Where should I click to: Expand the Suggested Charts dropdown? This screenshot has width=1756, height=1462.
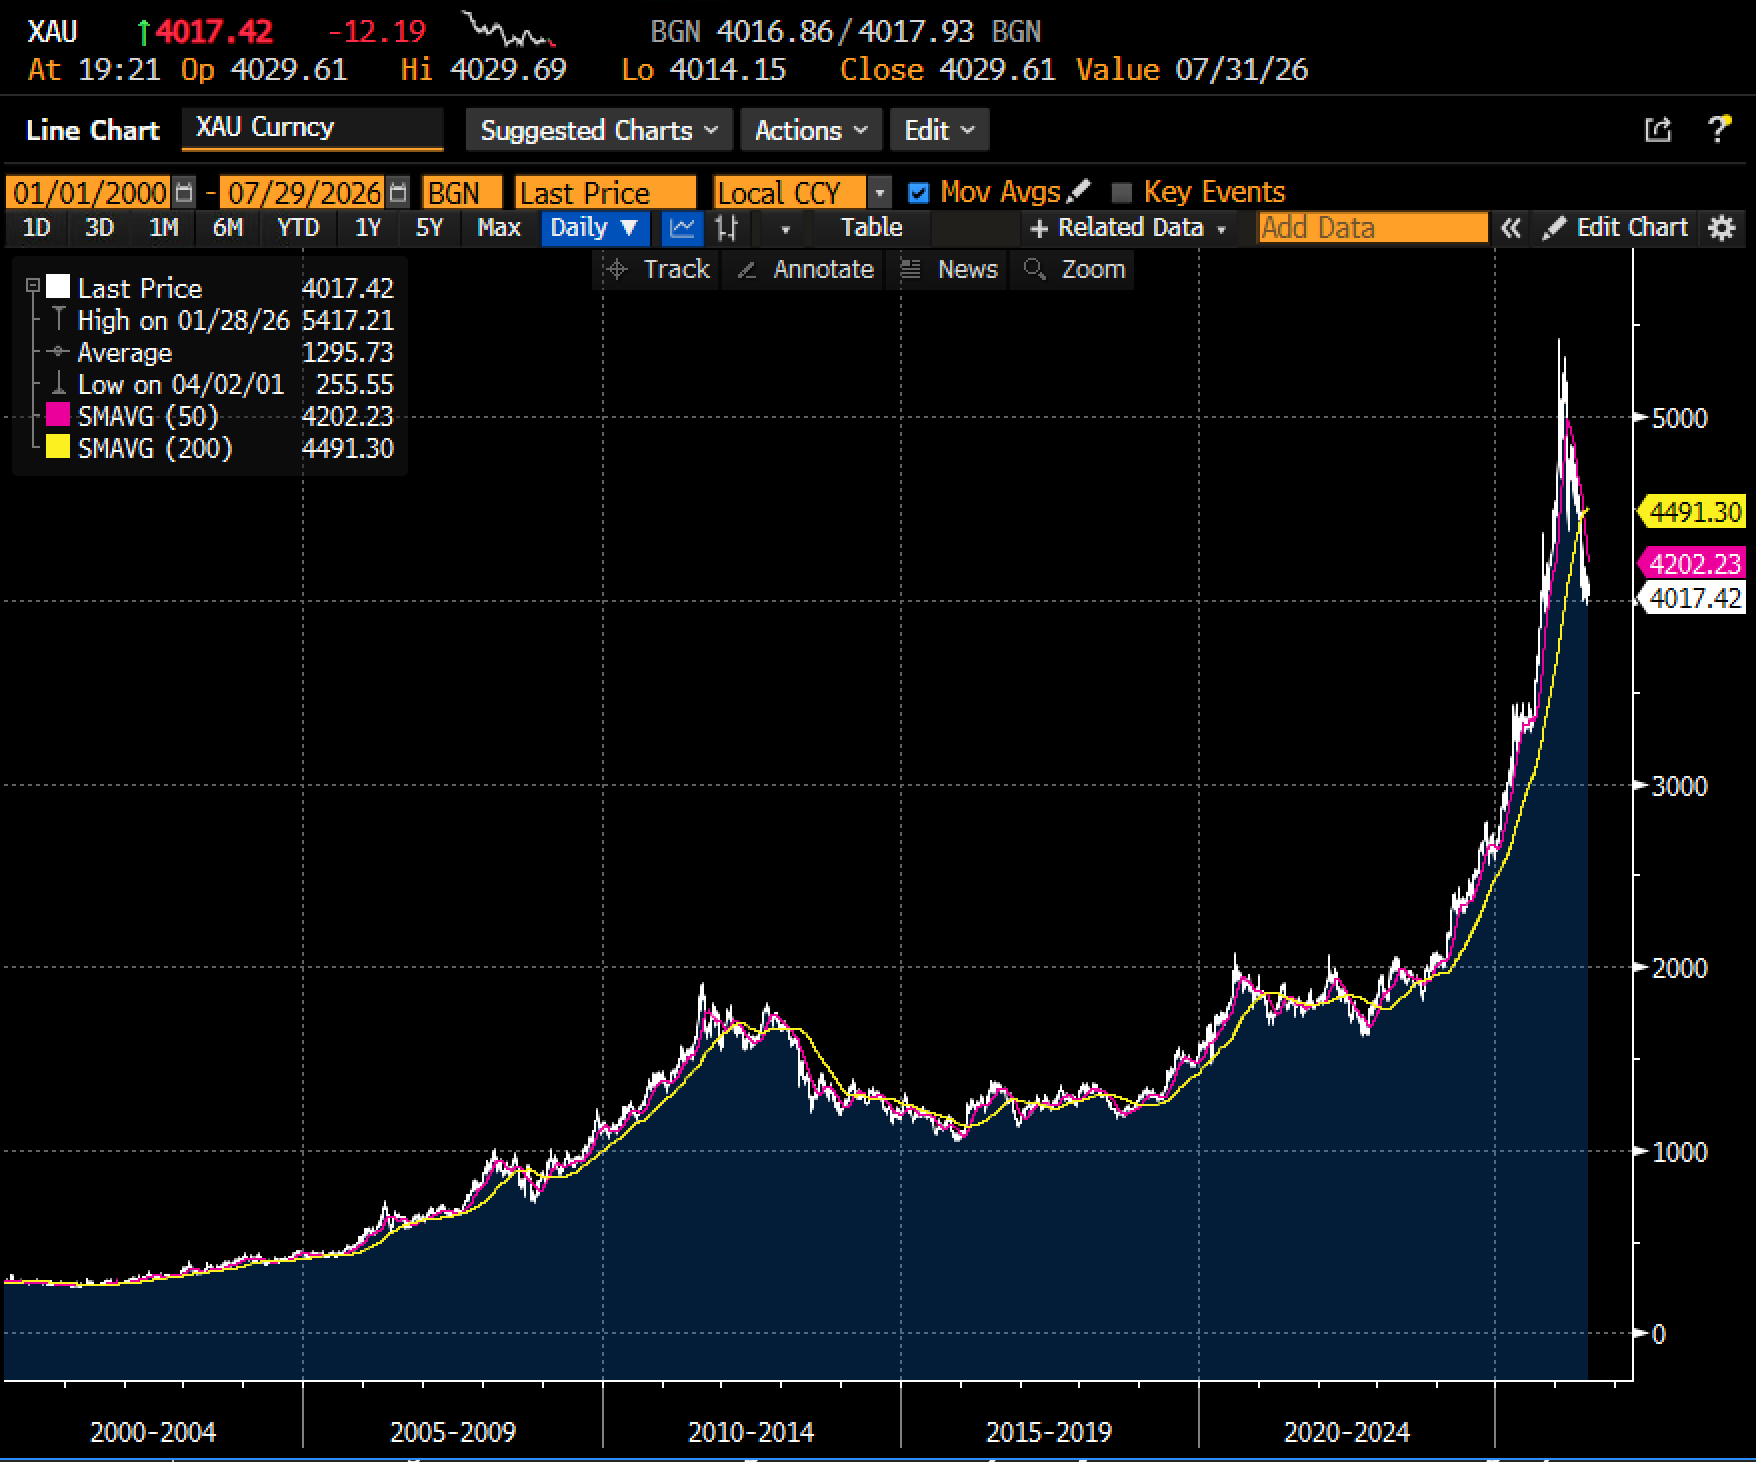[599, 130]
